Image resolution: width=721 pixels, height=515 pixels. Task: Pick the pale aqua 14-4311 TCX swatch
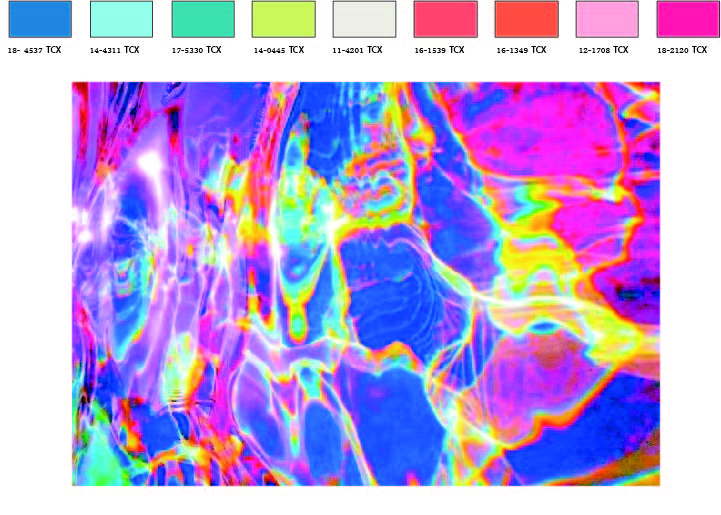pyautogui.click(x=121, y=19)
